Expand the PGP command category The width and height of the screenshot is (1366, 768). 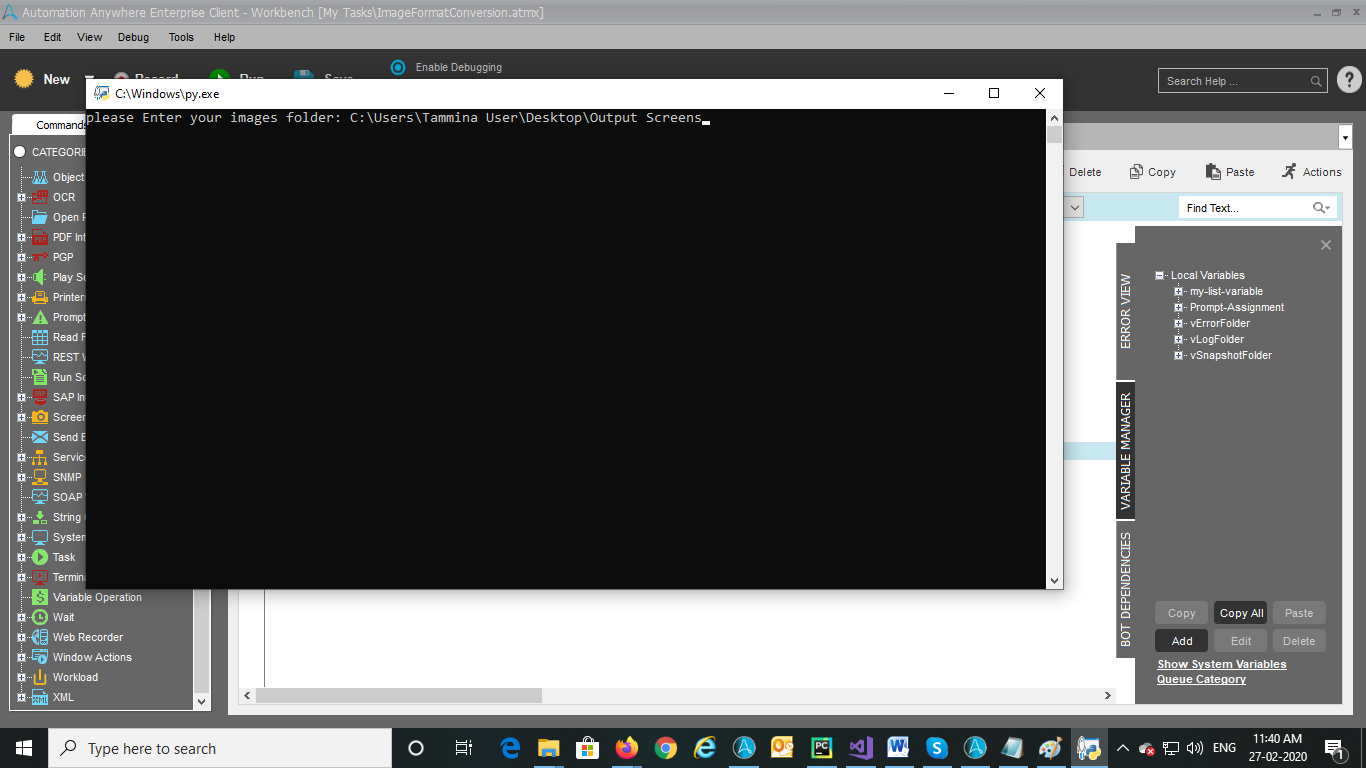21,257
